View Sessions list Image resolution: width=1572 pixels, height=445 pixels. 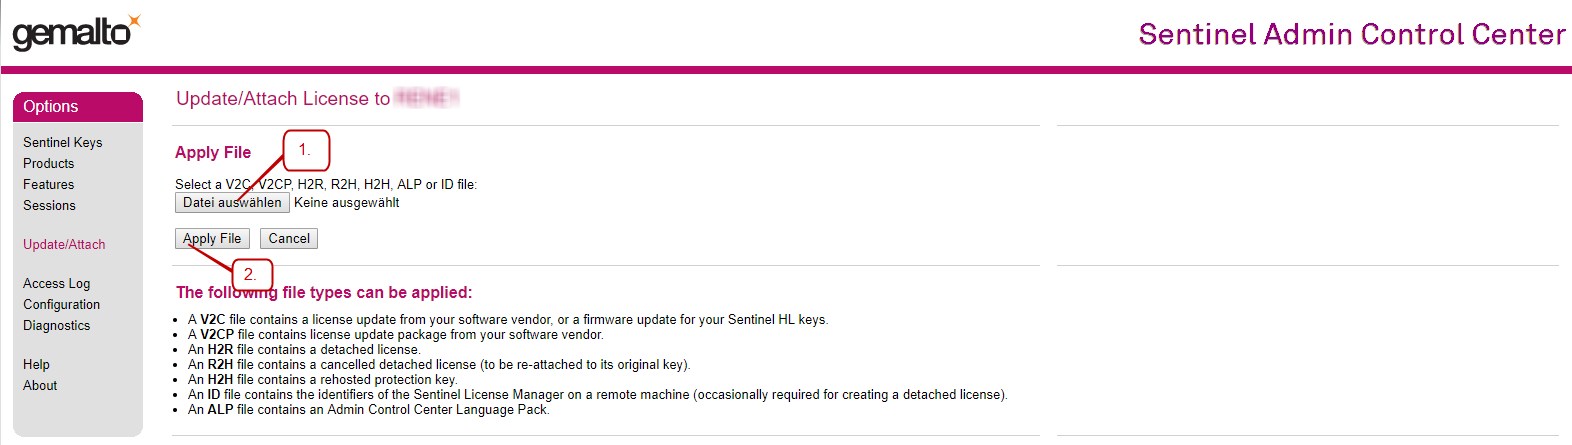click(50, 206)
